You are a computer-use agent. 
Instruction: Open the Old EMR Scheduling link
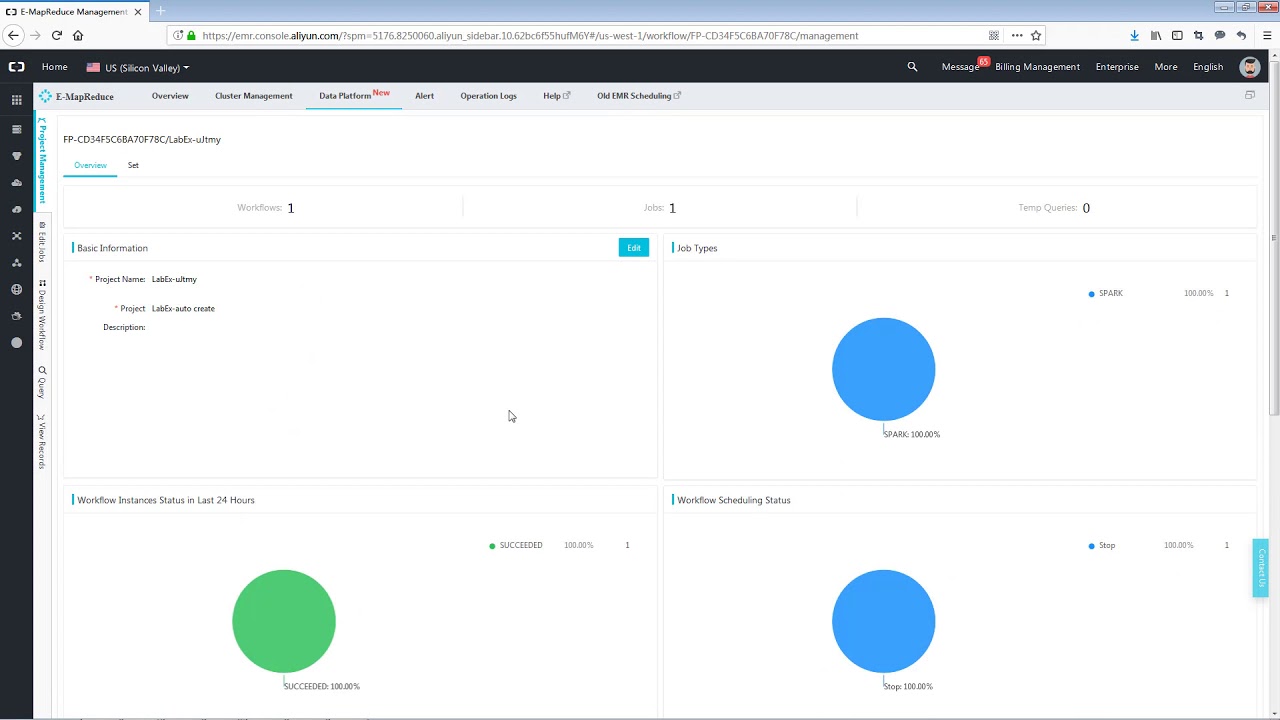pos(639,96)
